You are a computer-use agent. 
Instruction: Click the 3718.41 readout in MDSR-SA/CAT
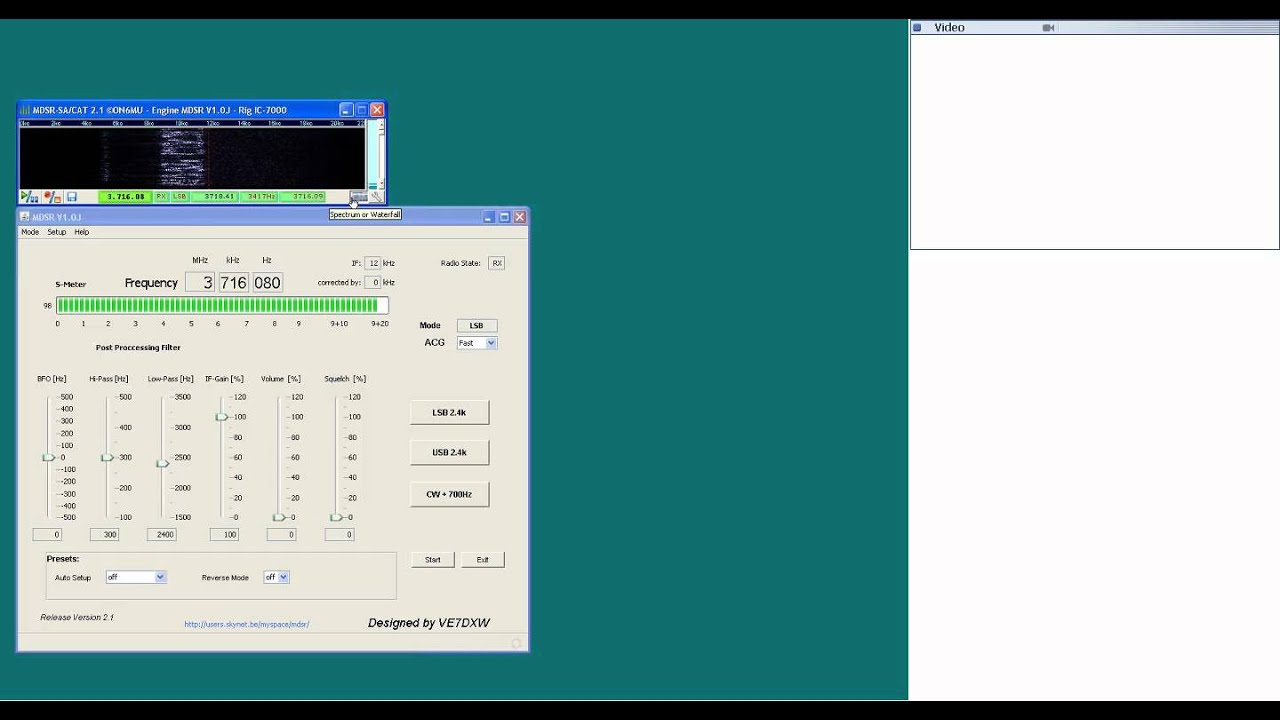pos(214,197)
